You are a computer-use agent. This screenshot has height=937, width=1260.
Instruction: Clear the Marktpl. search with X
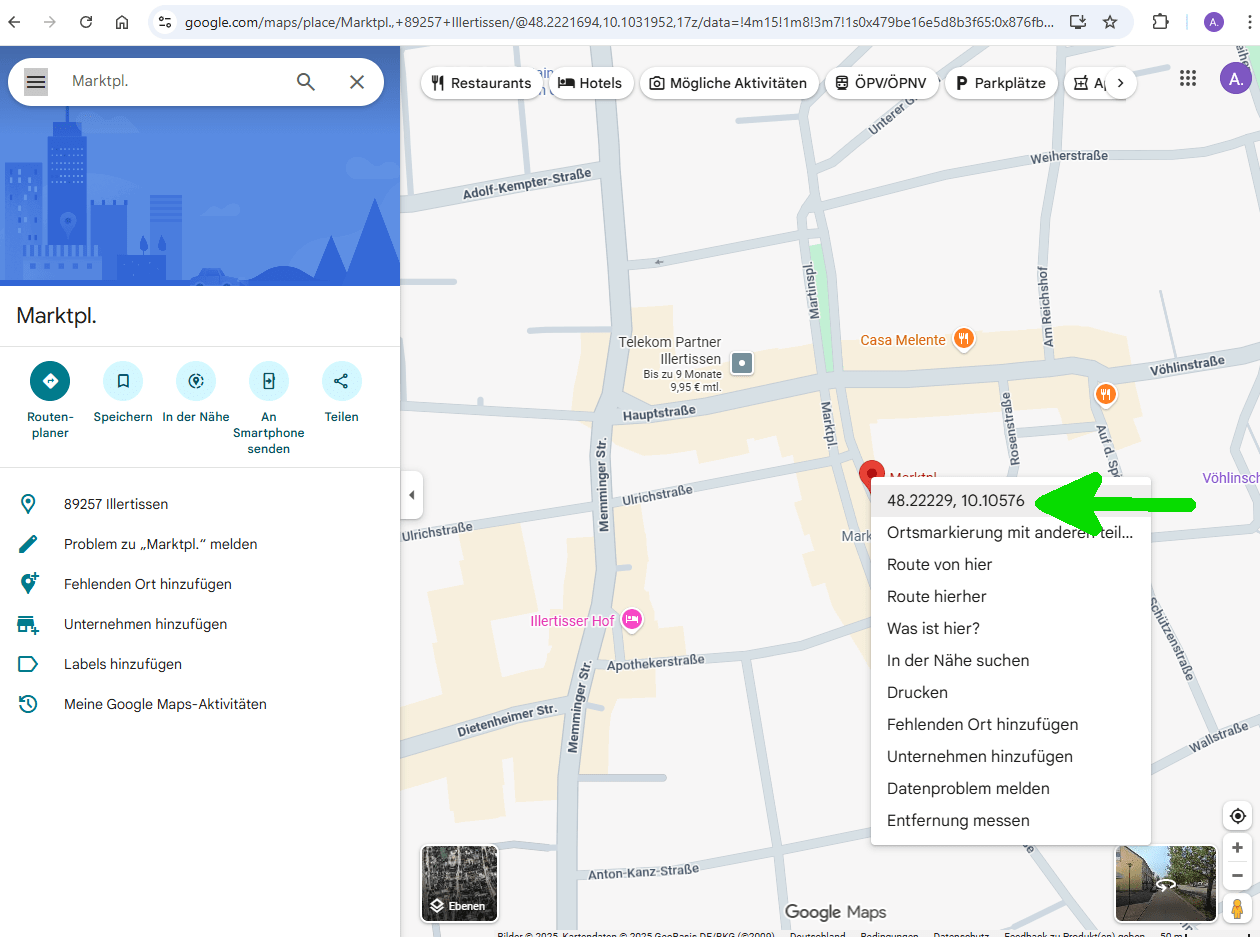point(357,82)
